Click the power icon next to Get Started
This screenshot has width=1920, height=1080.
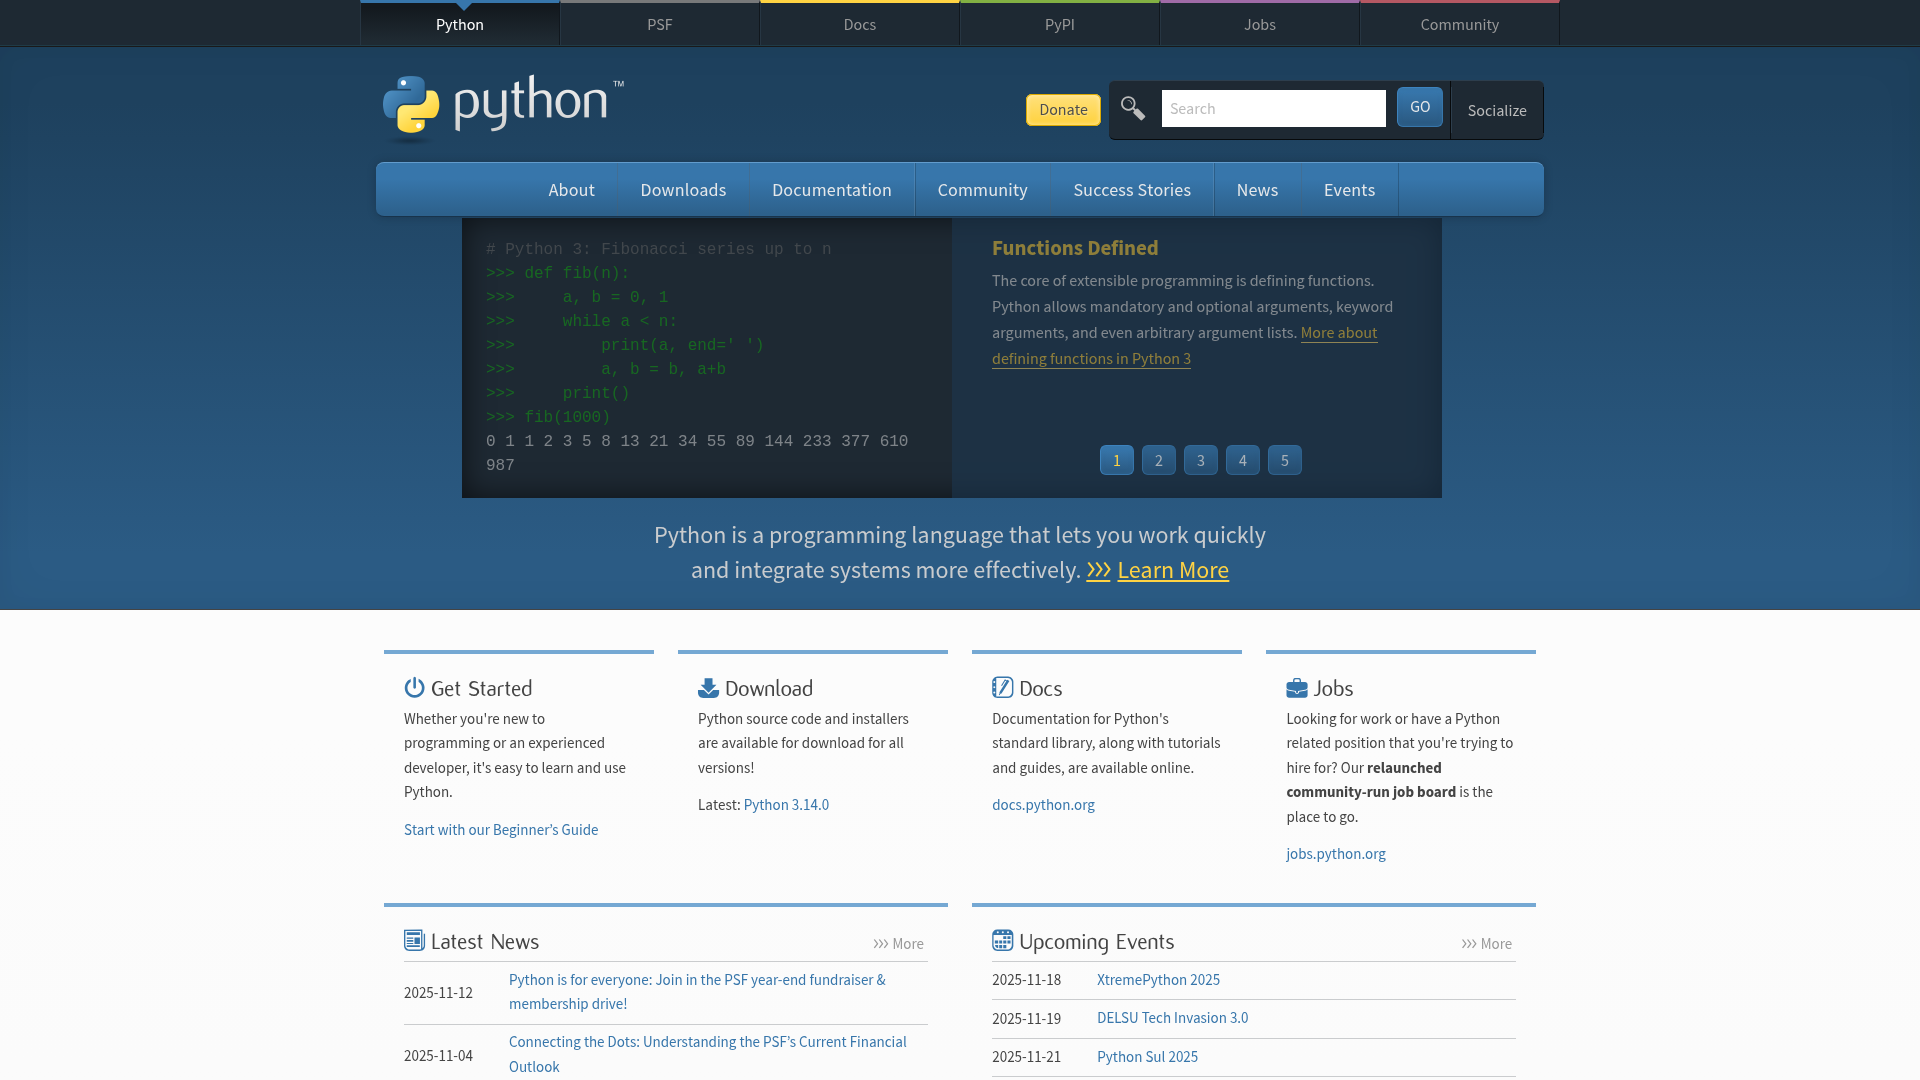point(413,687)
